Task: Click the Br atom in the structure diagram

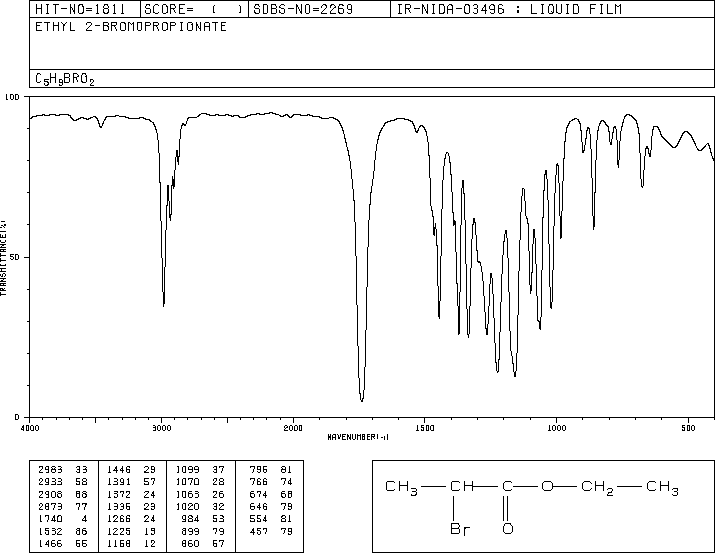Action: coord(460,529)
